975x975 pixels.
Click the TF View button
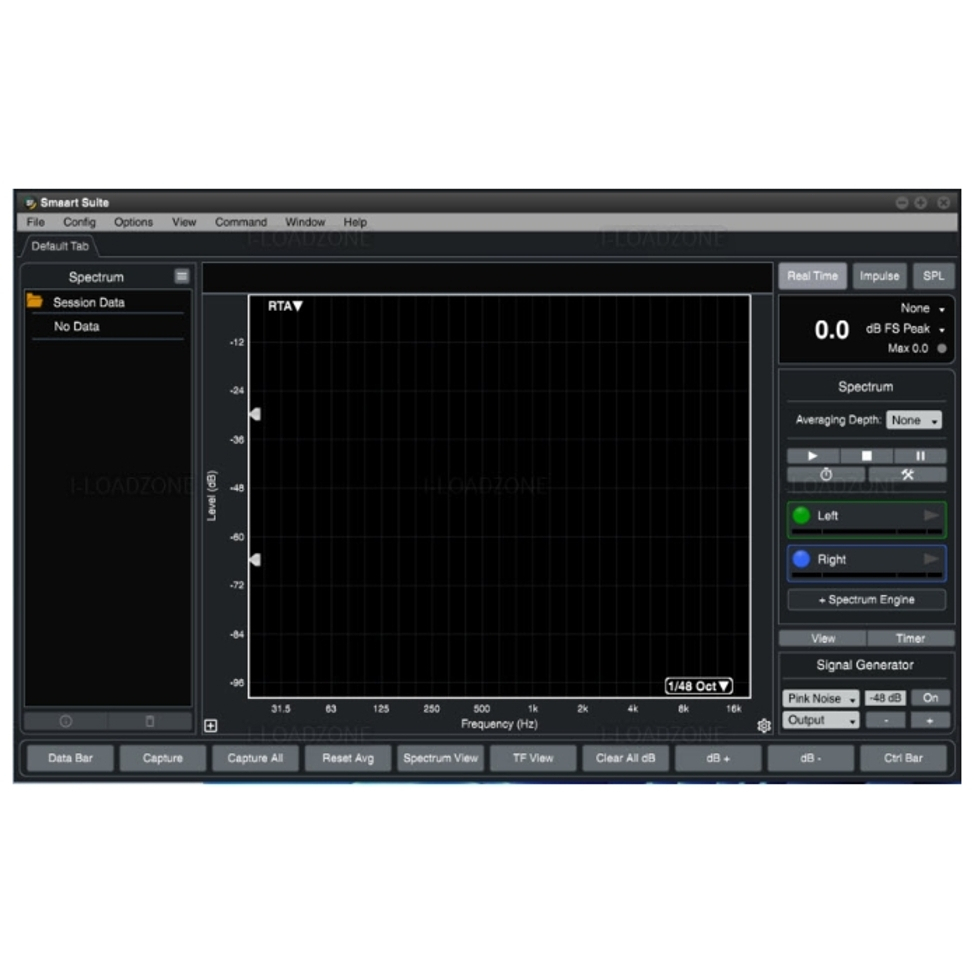point(533,758)
